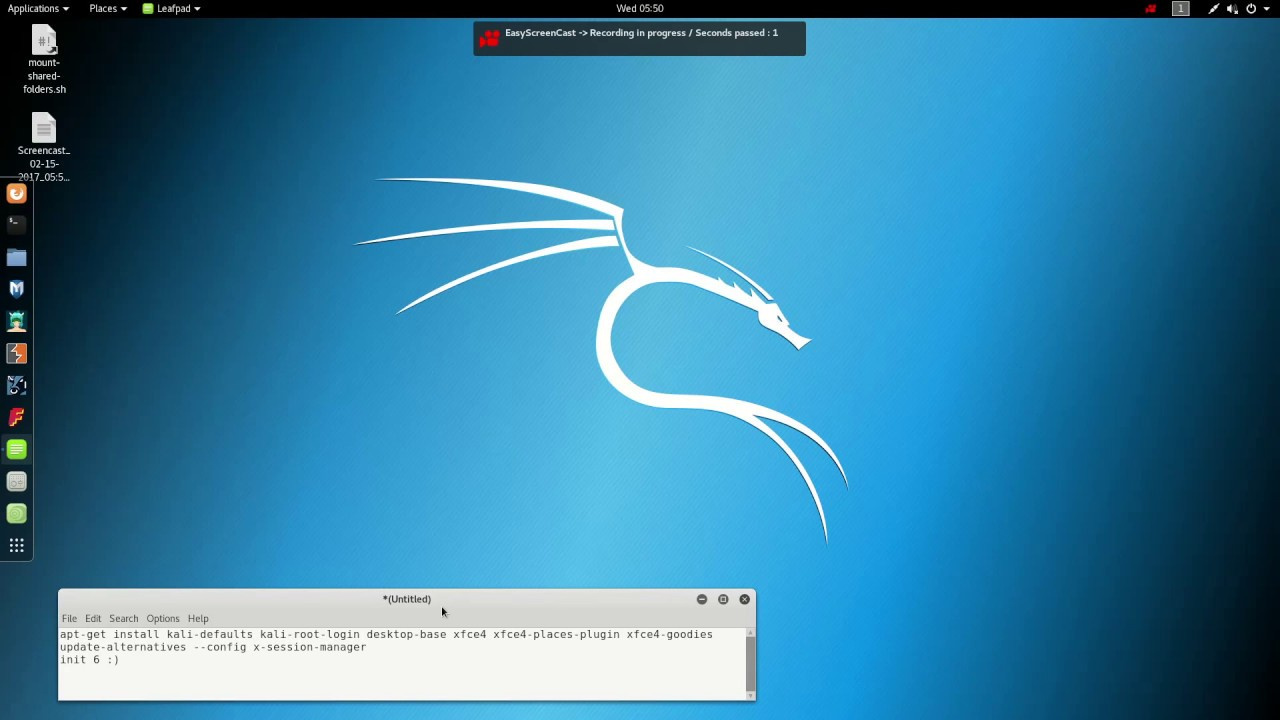
Task: Open the muted volume tray icon
Action: (1232, 8)
